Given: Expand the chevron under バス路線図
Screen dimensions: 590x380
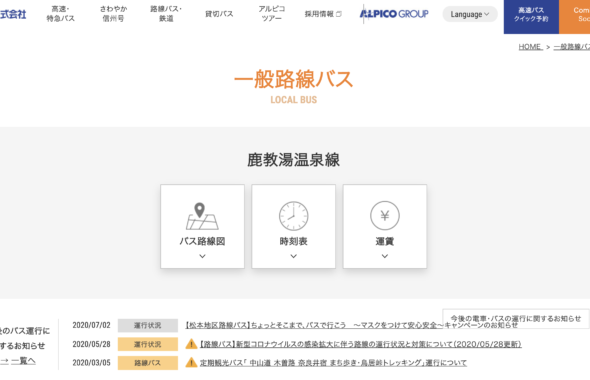Looking at the screenshot, I should pos(202,256).
